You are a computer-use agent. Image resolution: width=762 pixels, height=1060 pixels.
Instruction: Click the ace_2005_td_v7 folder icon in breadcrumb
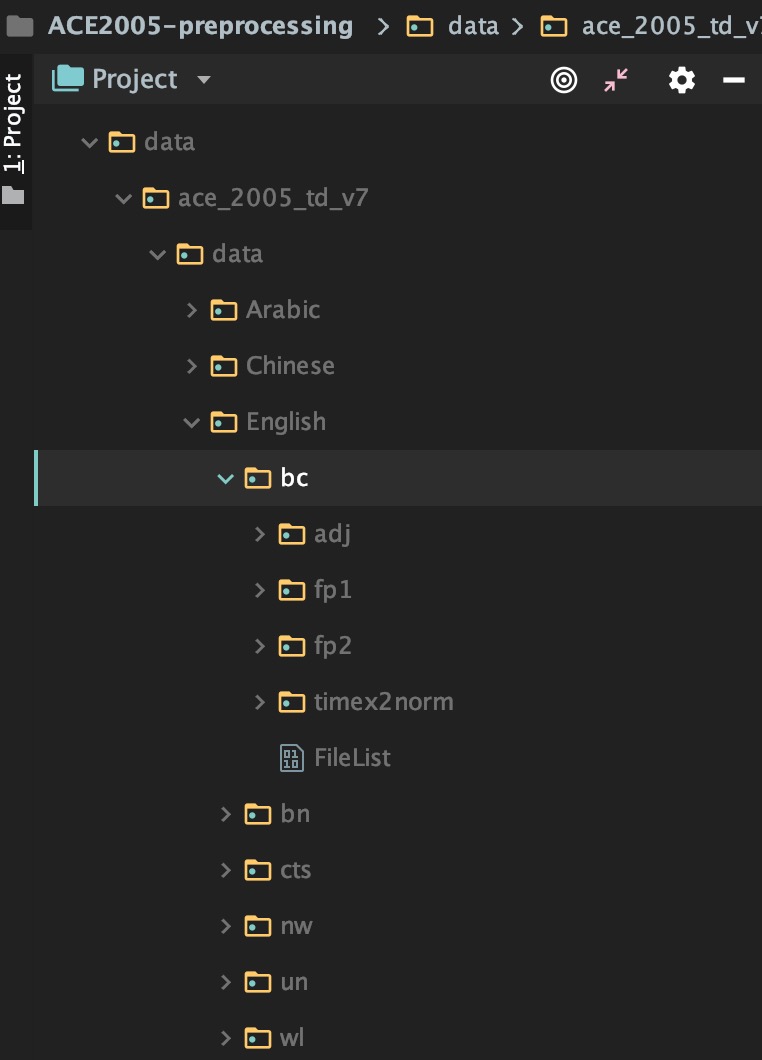554,26
